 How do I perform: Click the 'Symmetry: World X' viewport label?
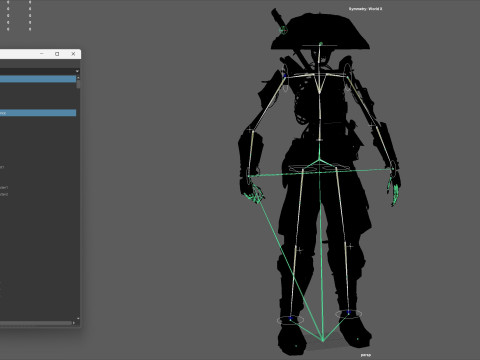tap(365, 9)
